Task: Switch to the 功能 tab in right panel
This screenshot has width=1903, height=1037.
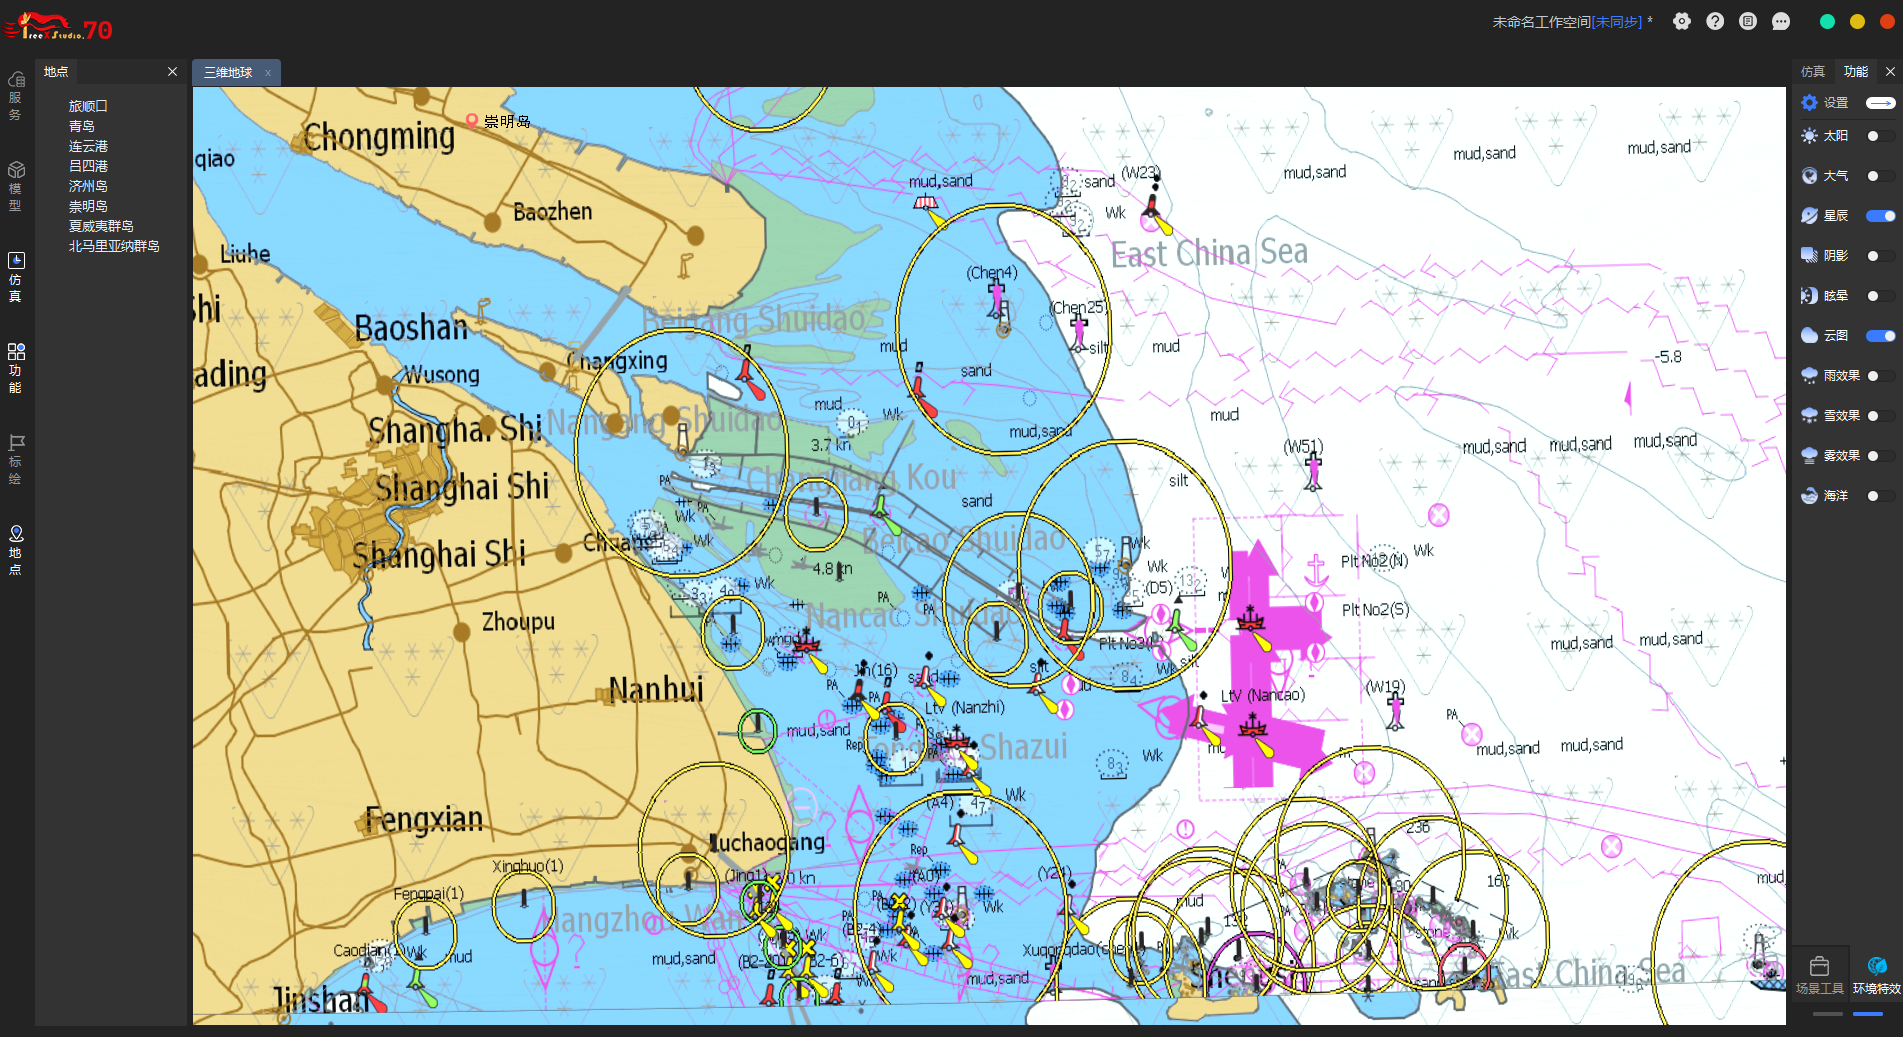Action: click(x=1856, y=72)
